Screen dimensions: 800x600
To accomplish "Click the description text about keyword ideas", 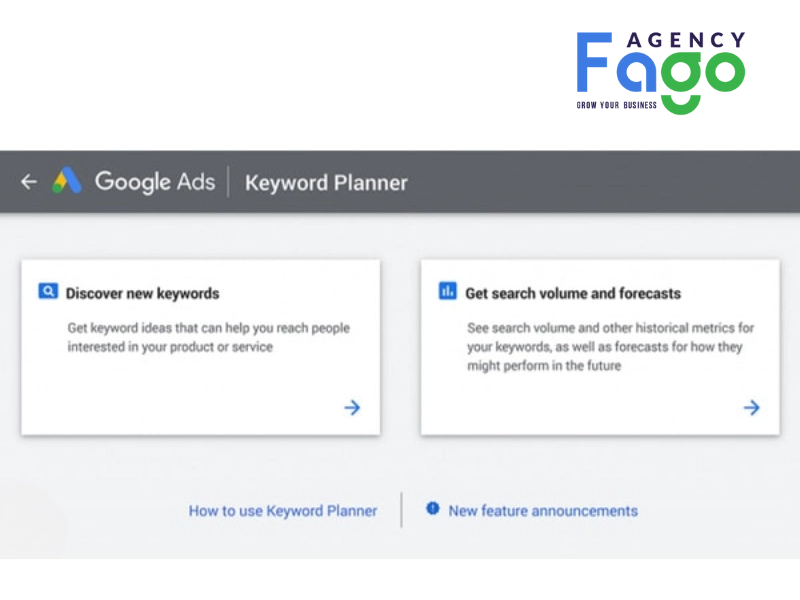I will tap(207, 337).
